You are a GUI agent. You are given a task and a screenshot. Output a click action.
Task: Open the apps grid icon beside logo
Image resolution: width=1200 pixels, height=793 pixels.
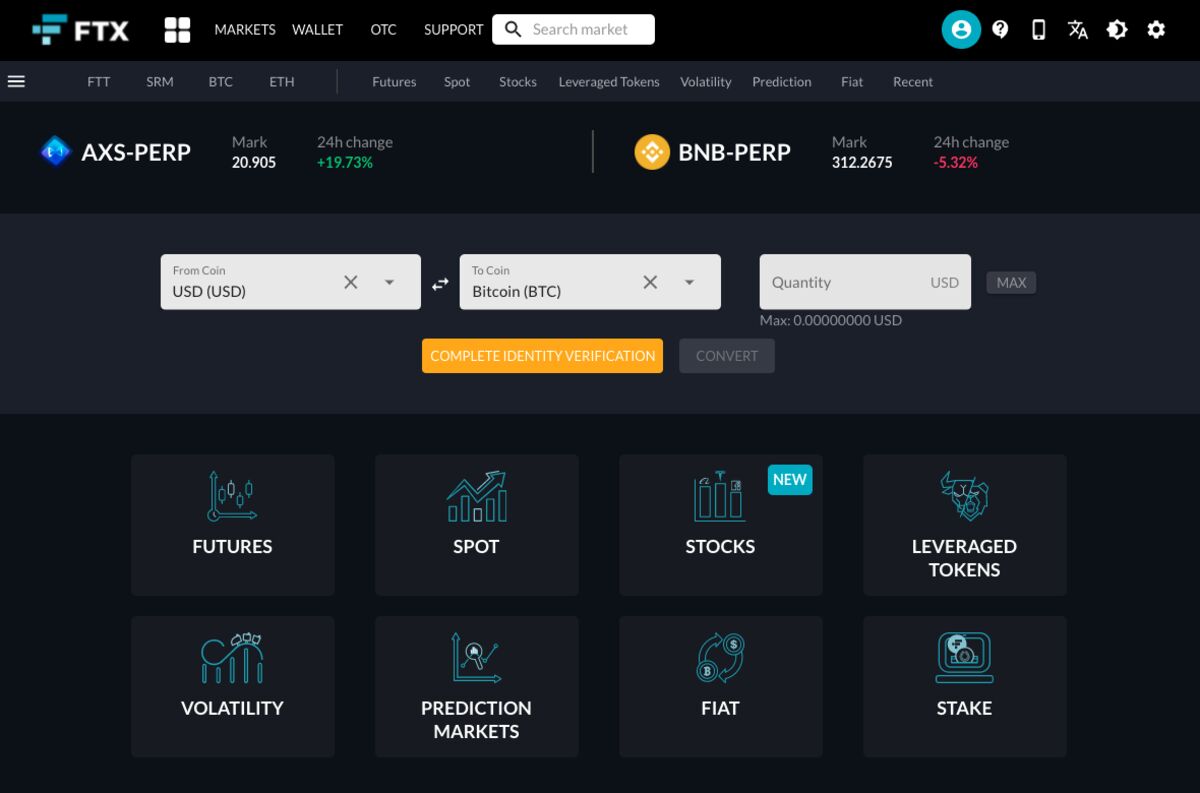pos(177,30)
